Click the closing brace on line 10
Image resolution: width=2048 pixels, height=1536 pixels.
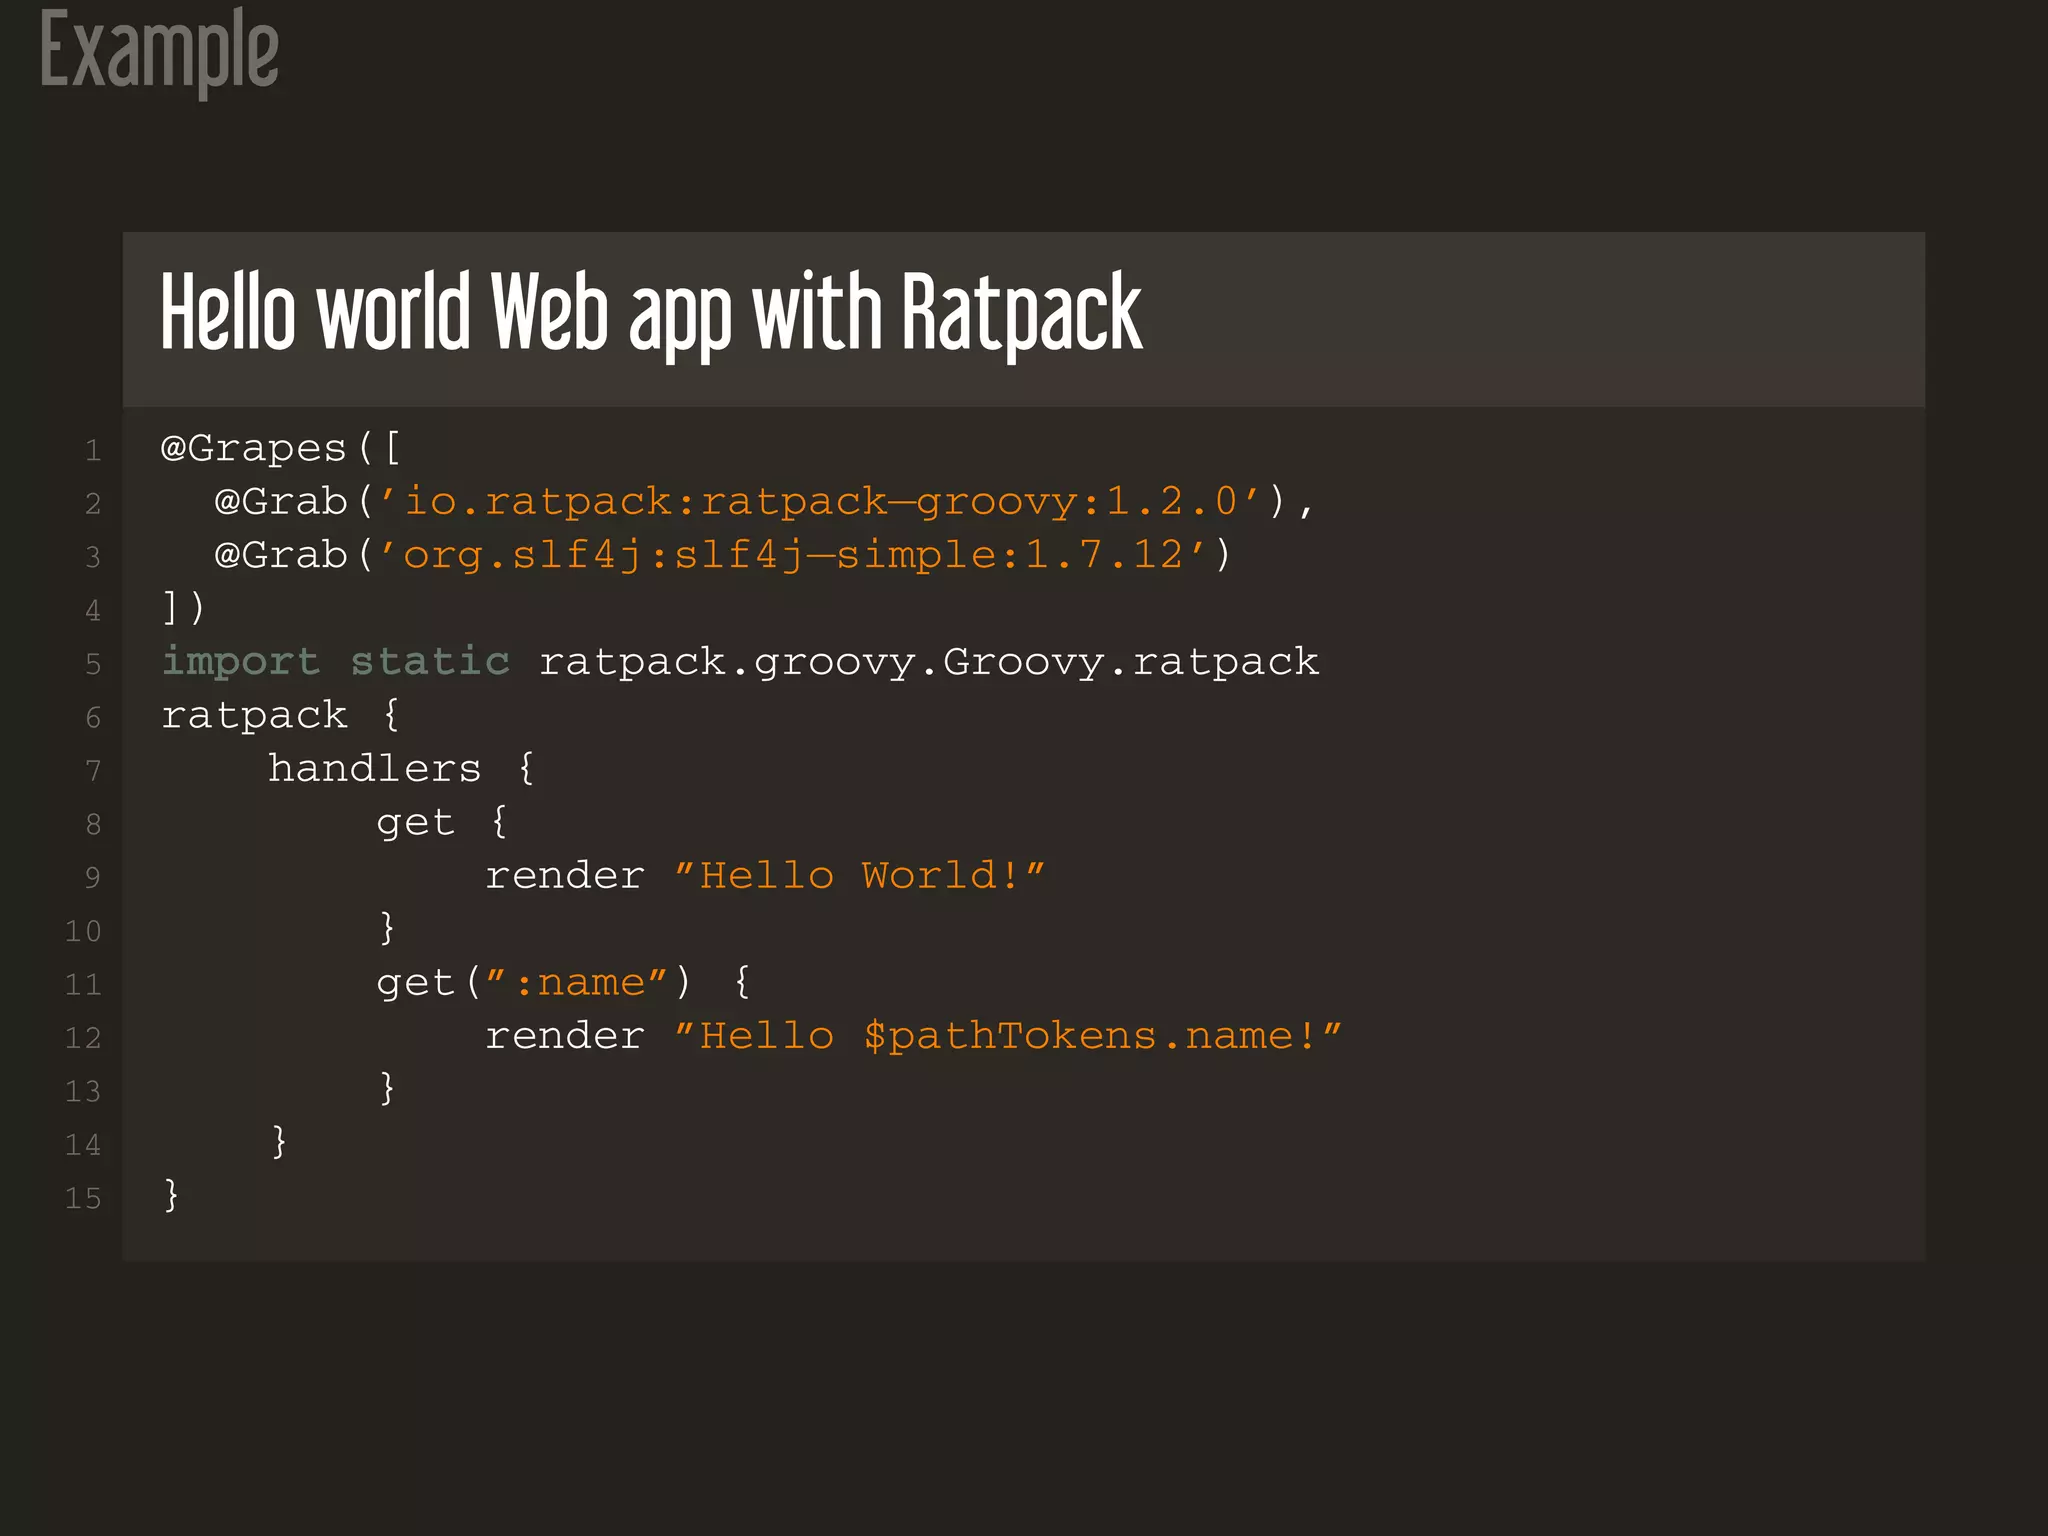coord(388,928)
